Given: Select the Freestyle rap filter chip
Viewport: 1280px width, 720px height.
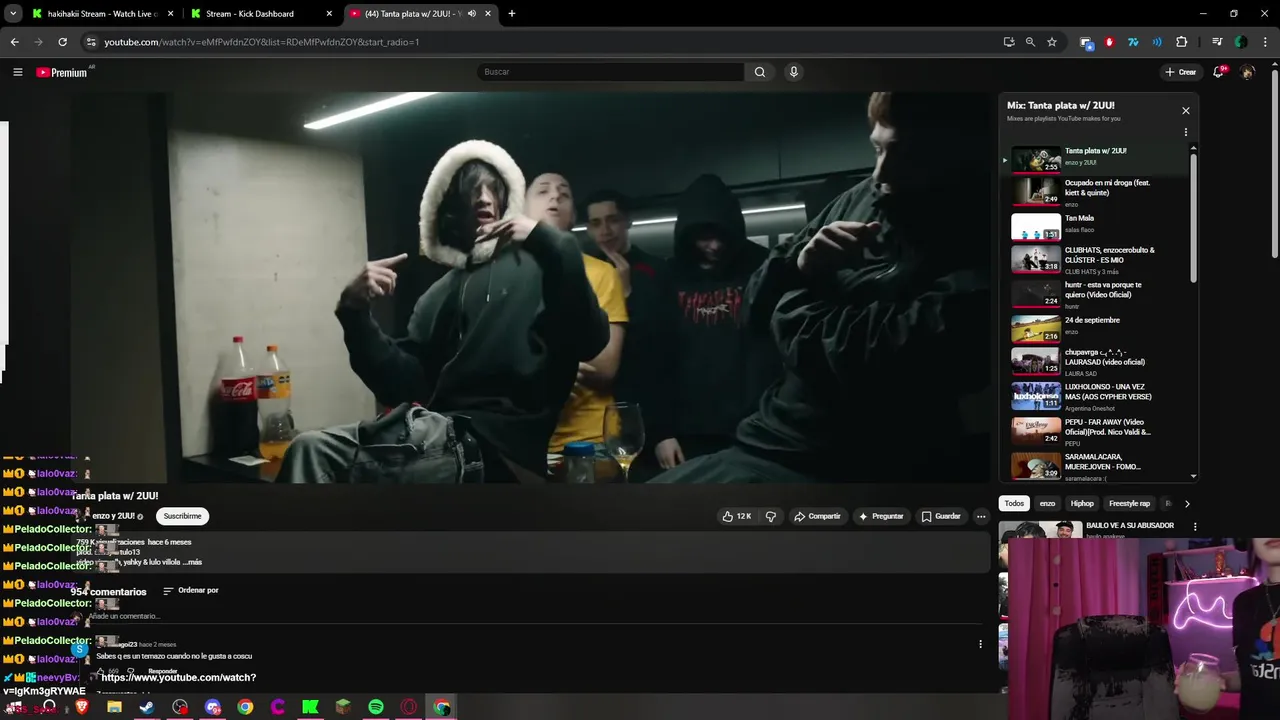Looking at the screenshot, I should (x=1129, y=503).
